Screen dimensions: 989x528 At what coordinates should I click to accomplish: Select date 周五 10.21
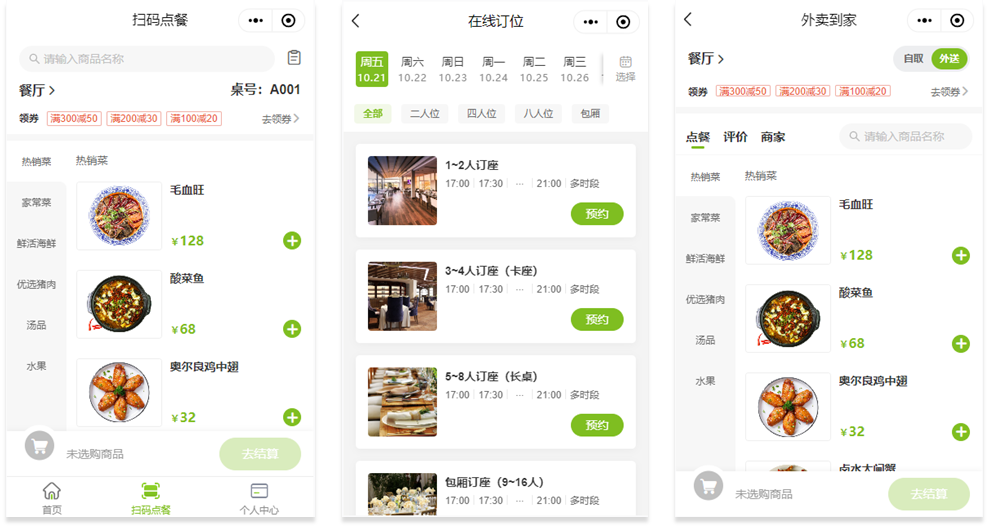point(372,69)
